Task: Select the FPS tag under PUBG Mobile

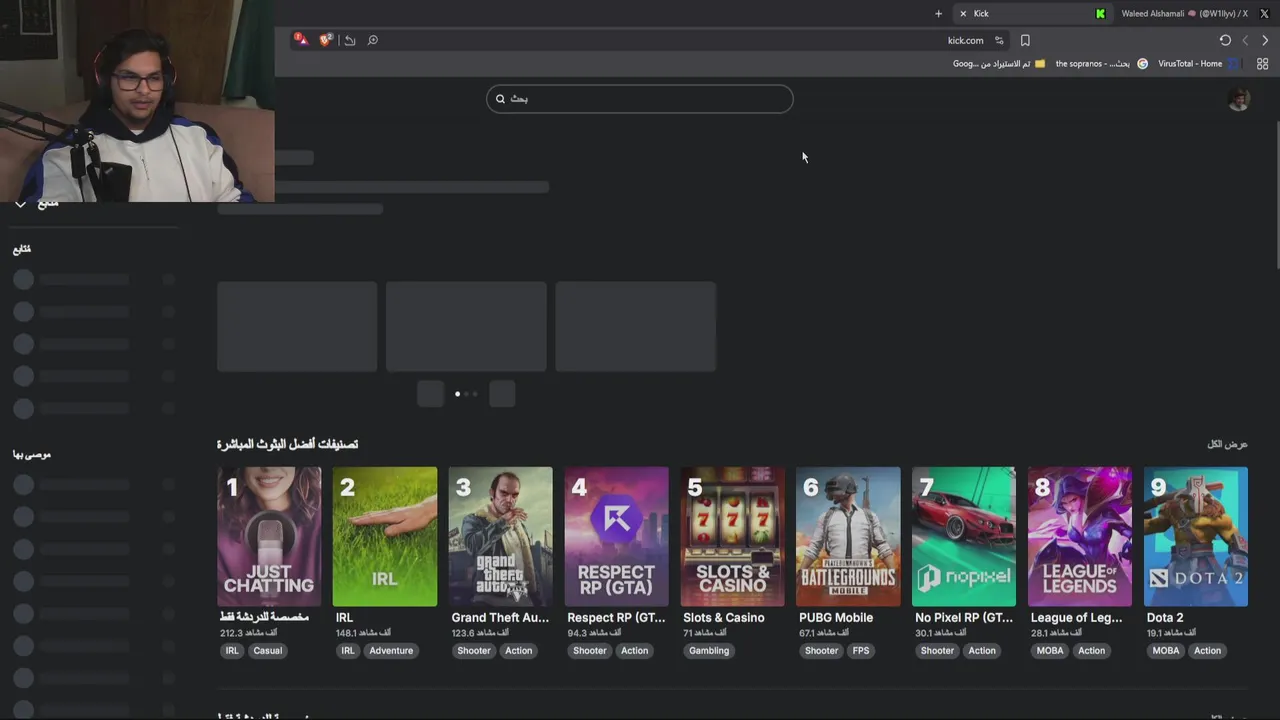Action: click(861, 650)
